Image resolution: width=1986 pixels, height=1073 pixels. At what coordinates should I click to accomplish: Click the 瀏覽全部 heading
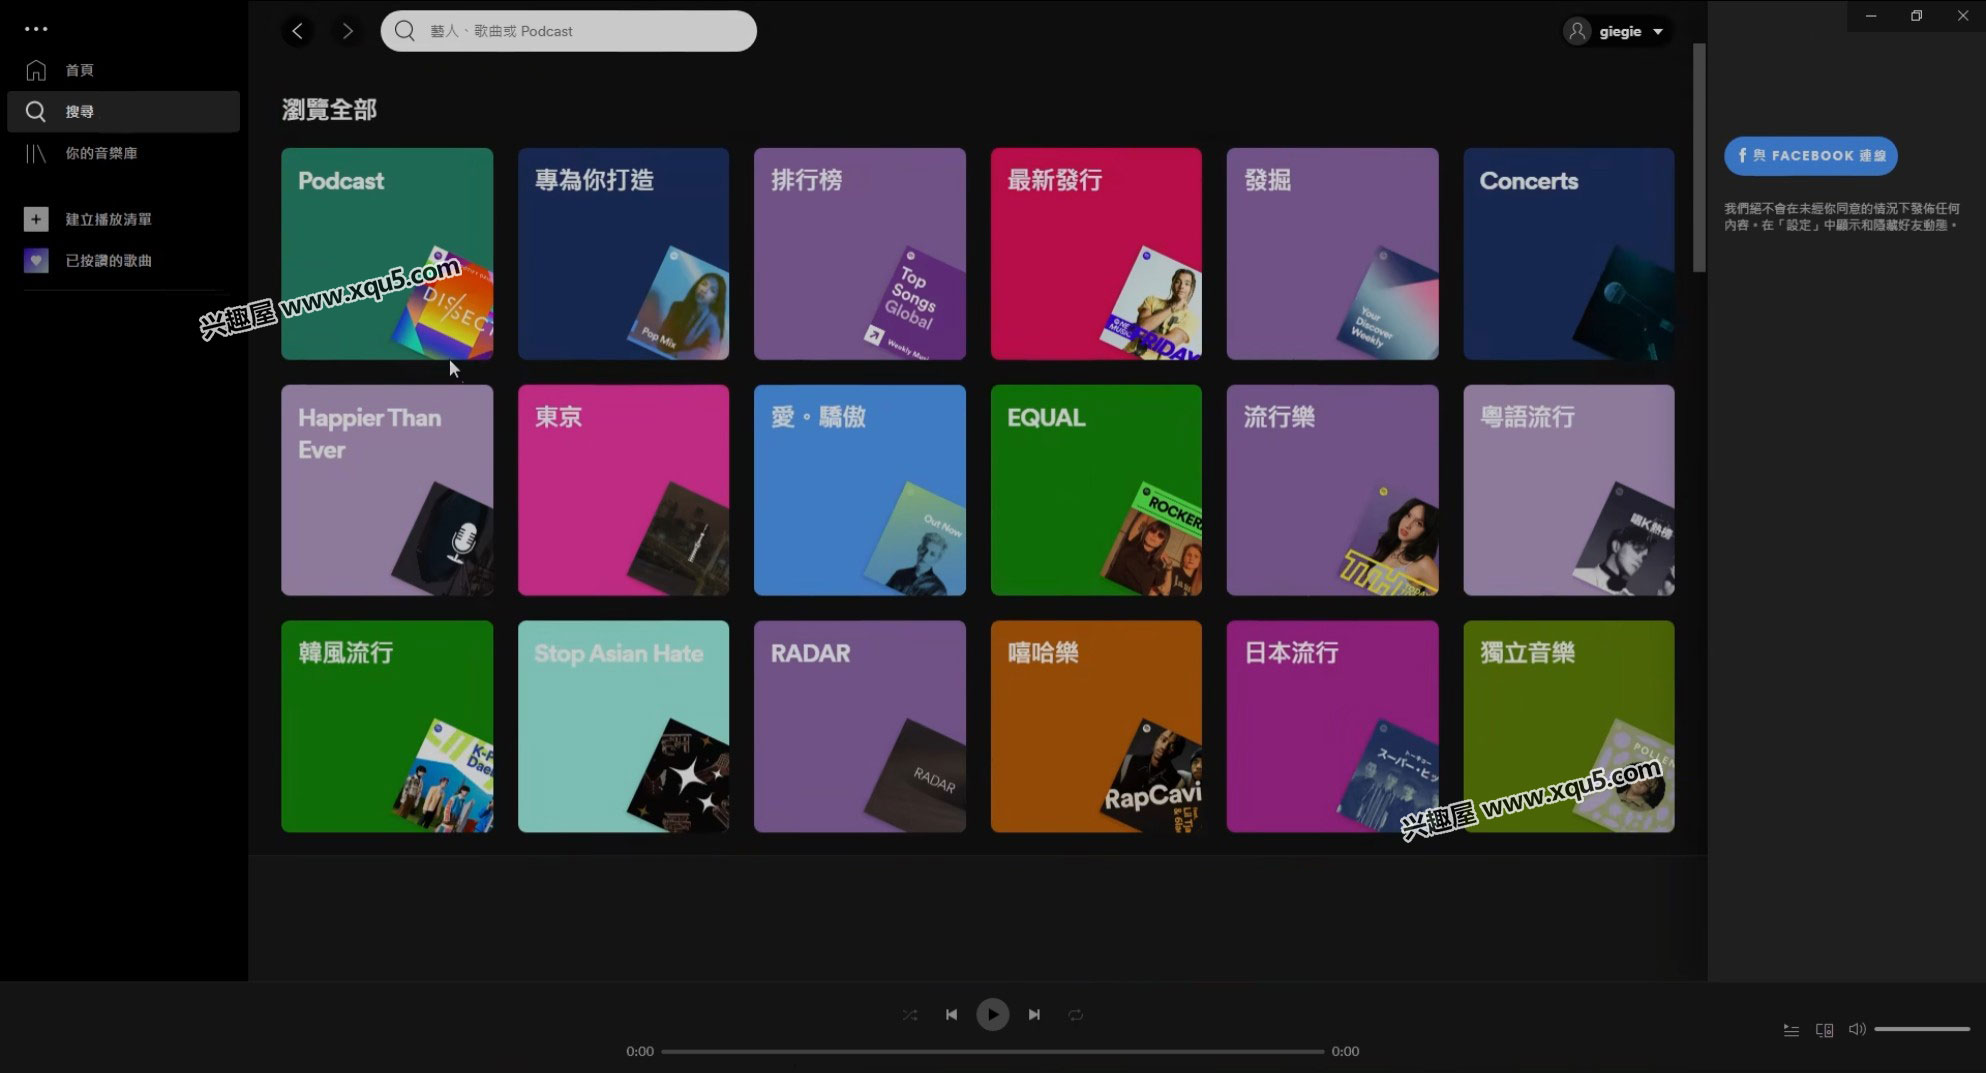tap(329, 110)
